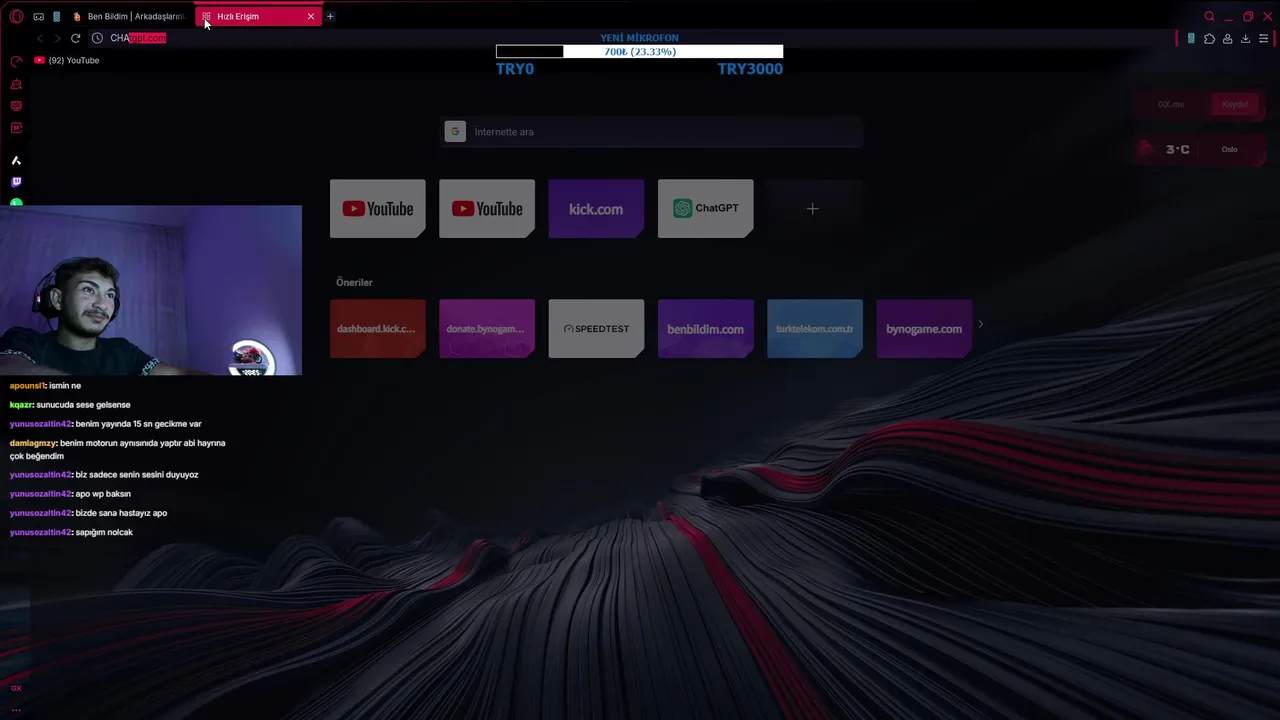Viewport: 1280px width, 720px height.
Task: Go forward with the forward arrow
Action: [x=56, y=38]
